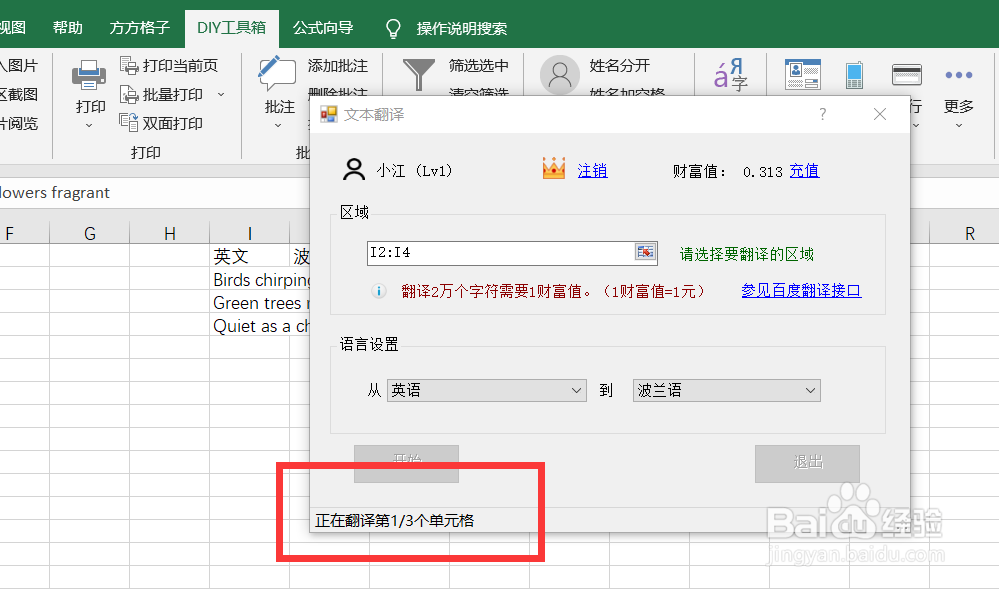The image size is (999, 589).
Task: Click the 双面打印 duplex printing icon
Action: click(x=131, y=123)
